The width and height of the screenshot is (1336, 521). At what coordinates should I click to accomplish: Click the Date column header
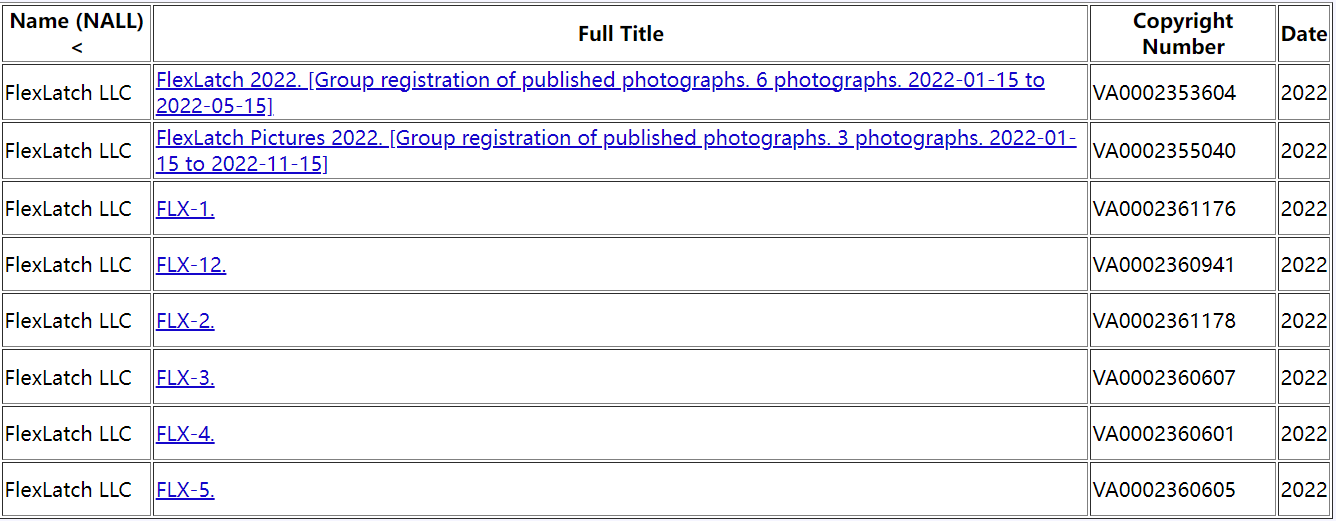point(1304,34)
